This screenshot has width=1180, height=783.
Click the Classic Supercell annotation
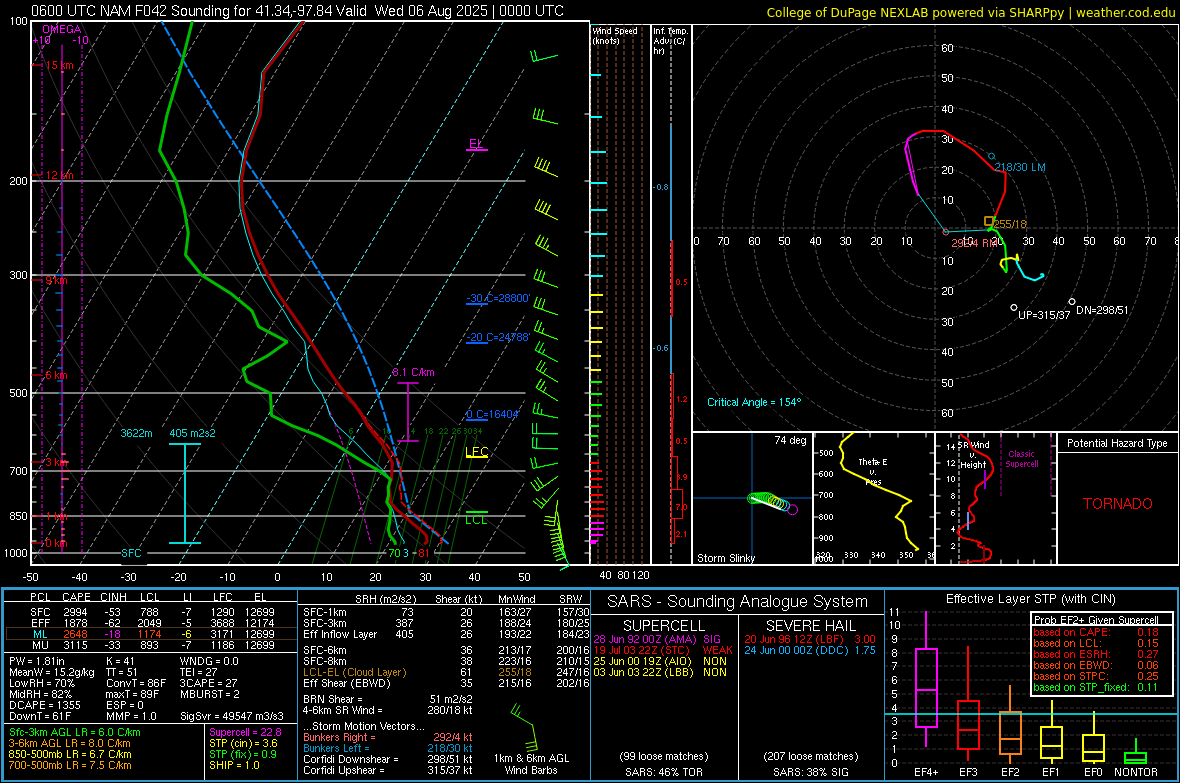point(1021,459)
